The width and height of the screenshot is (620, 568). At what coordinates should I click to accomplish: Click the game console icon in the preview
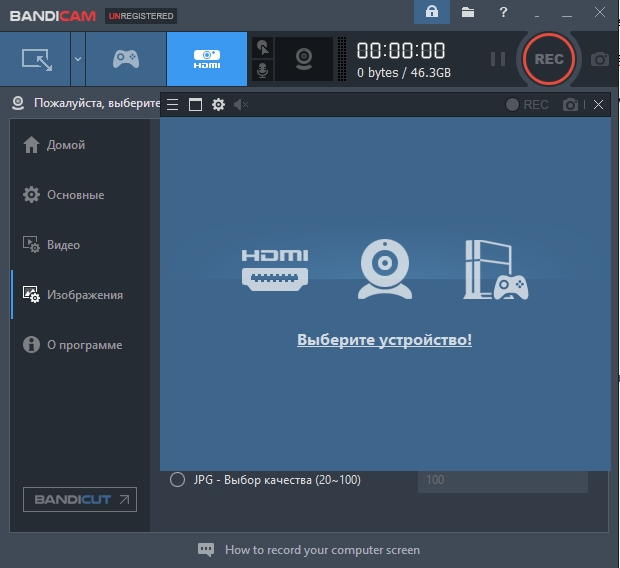496,270
